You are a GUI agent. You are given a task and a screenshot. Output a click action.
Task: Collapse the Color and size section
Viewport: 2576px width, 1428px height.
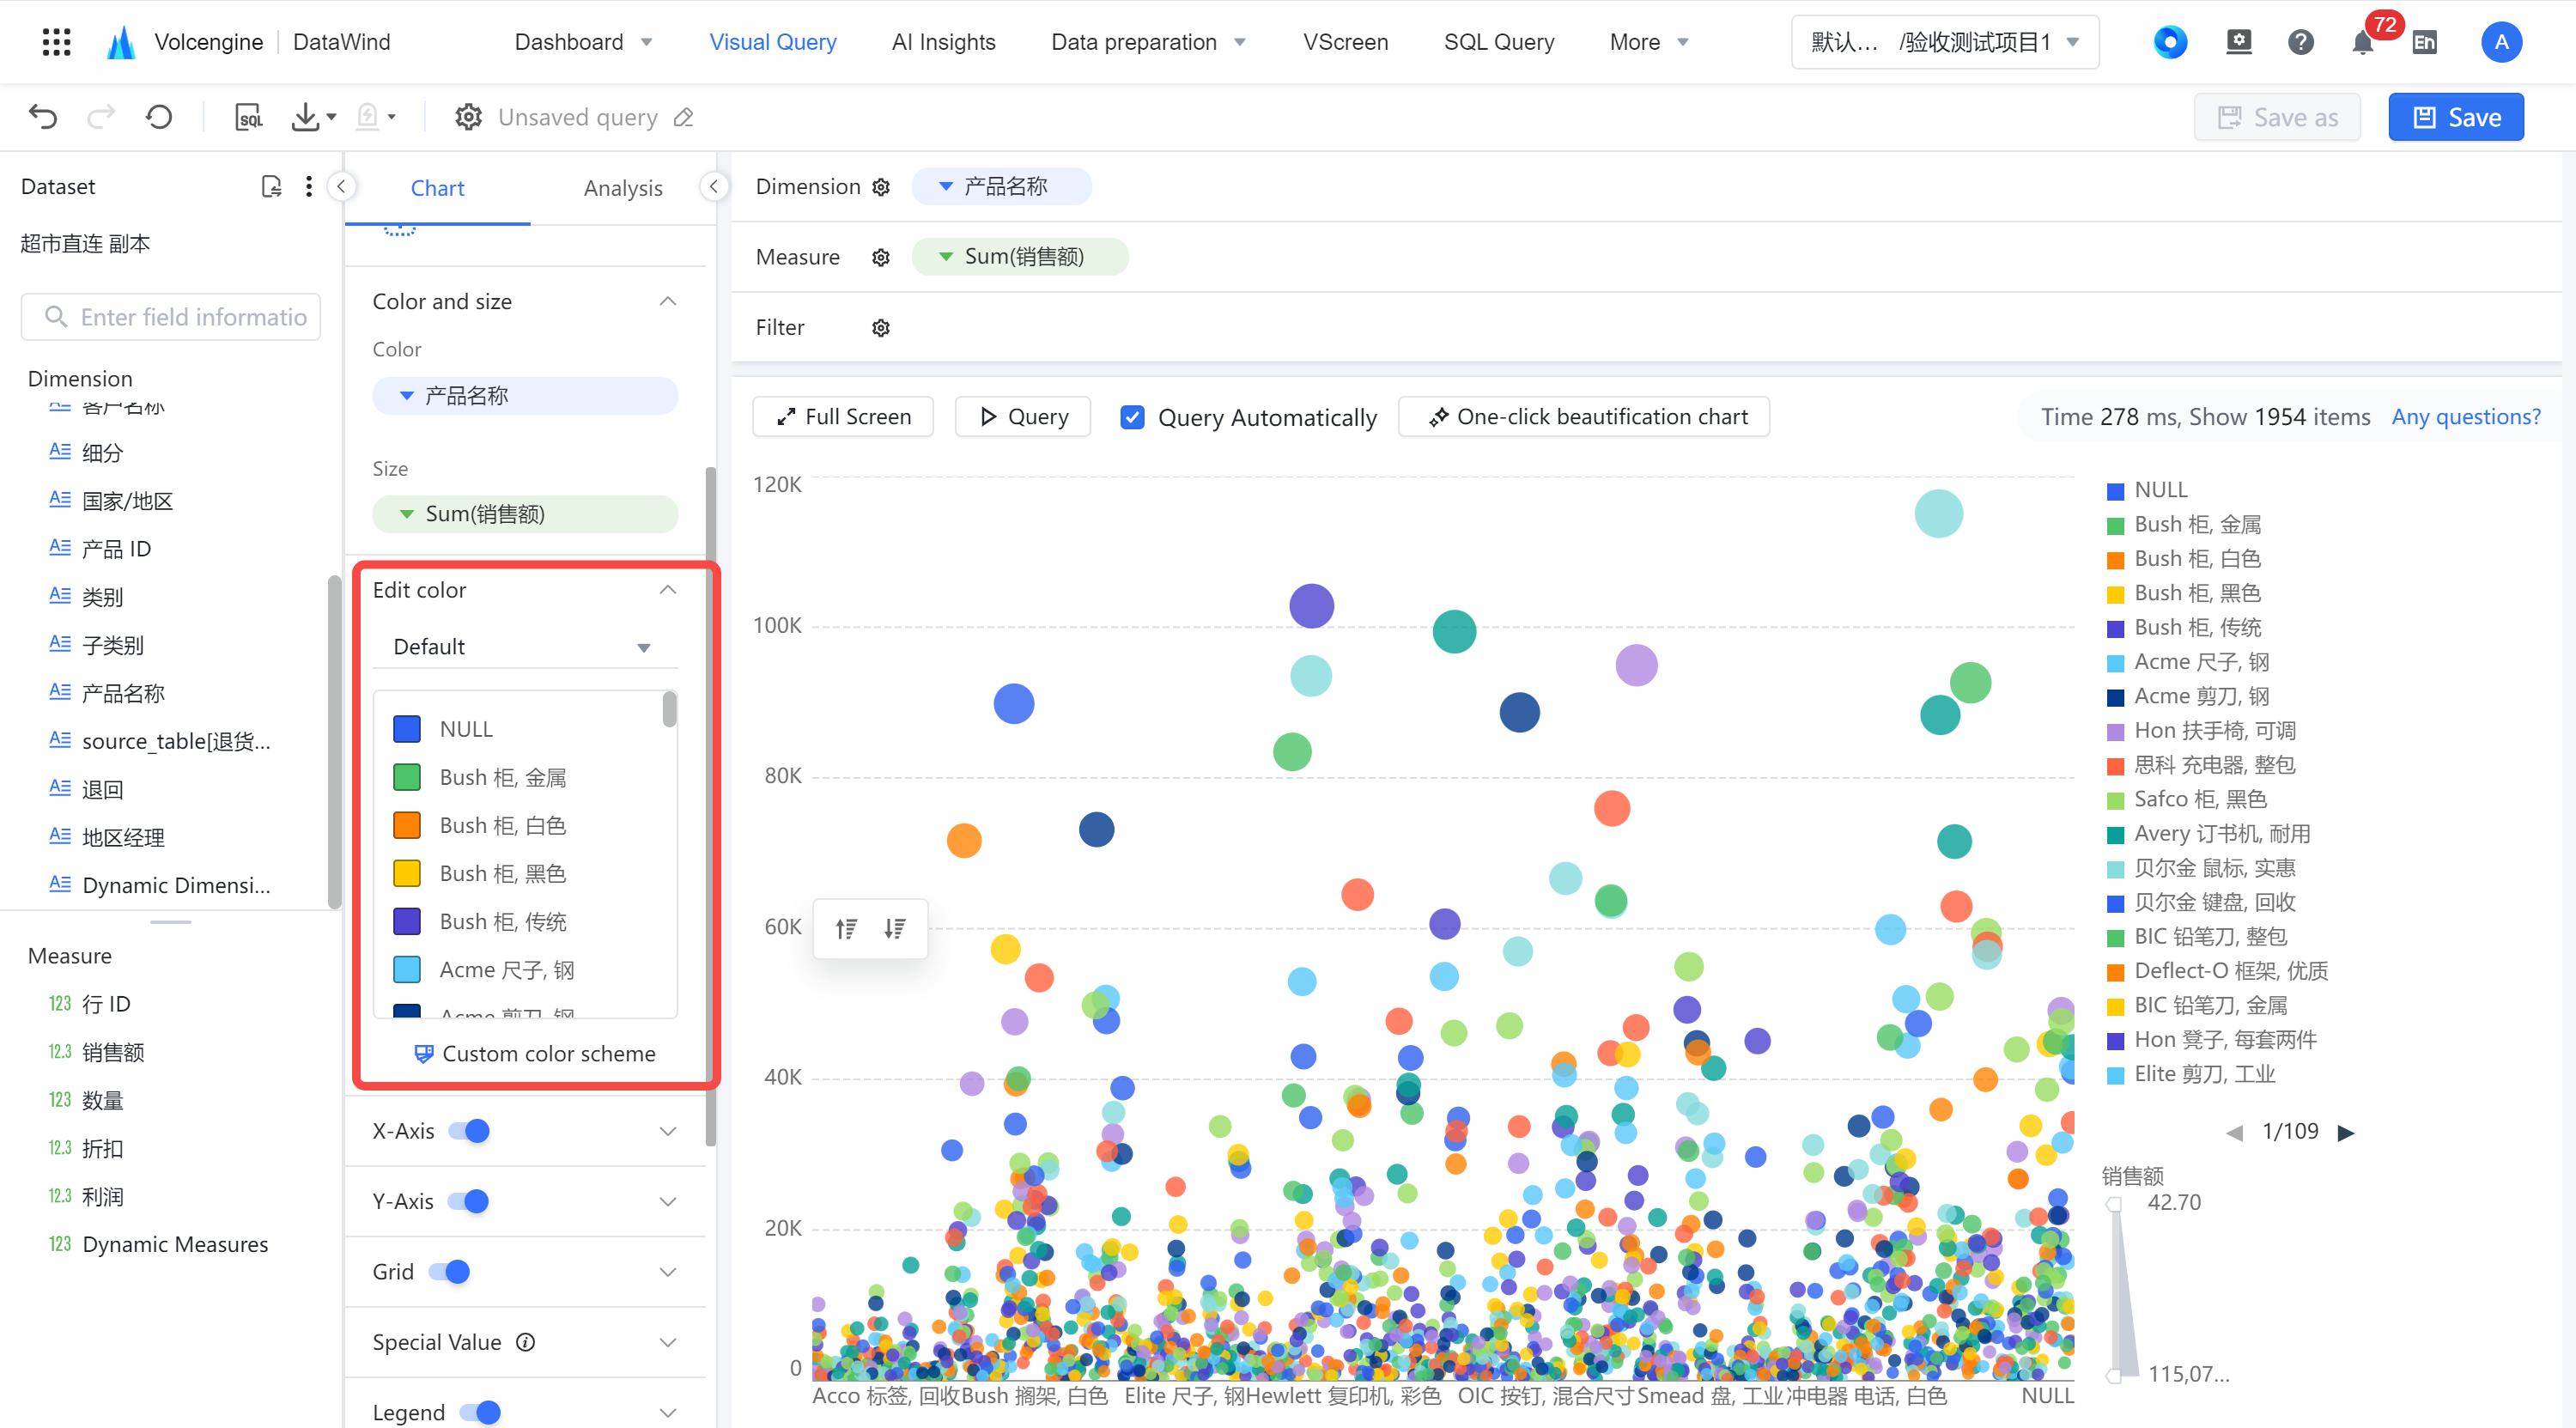(668, 301)
